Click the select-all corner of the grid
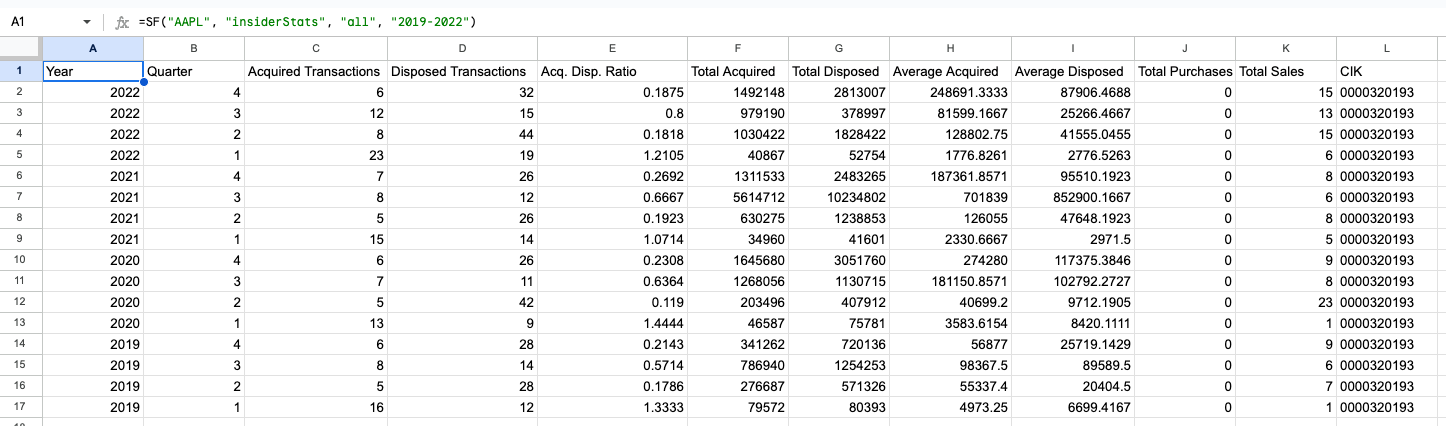The image size is (1446, 426). [20, 48]
